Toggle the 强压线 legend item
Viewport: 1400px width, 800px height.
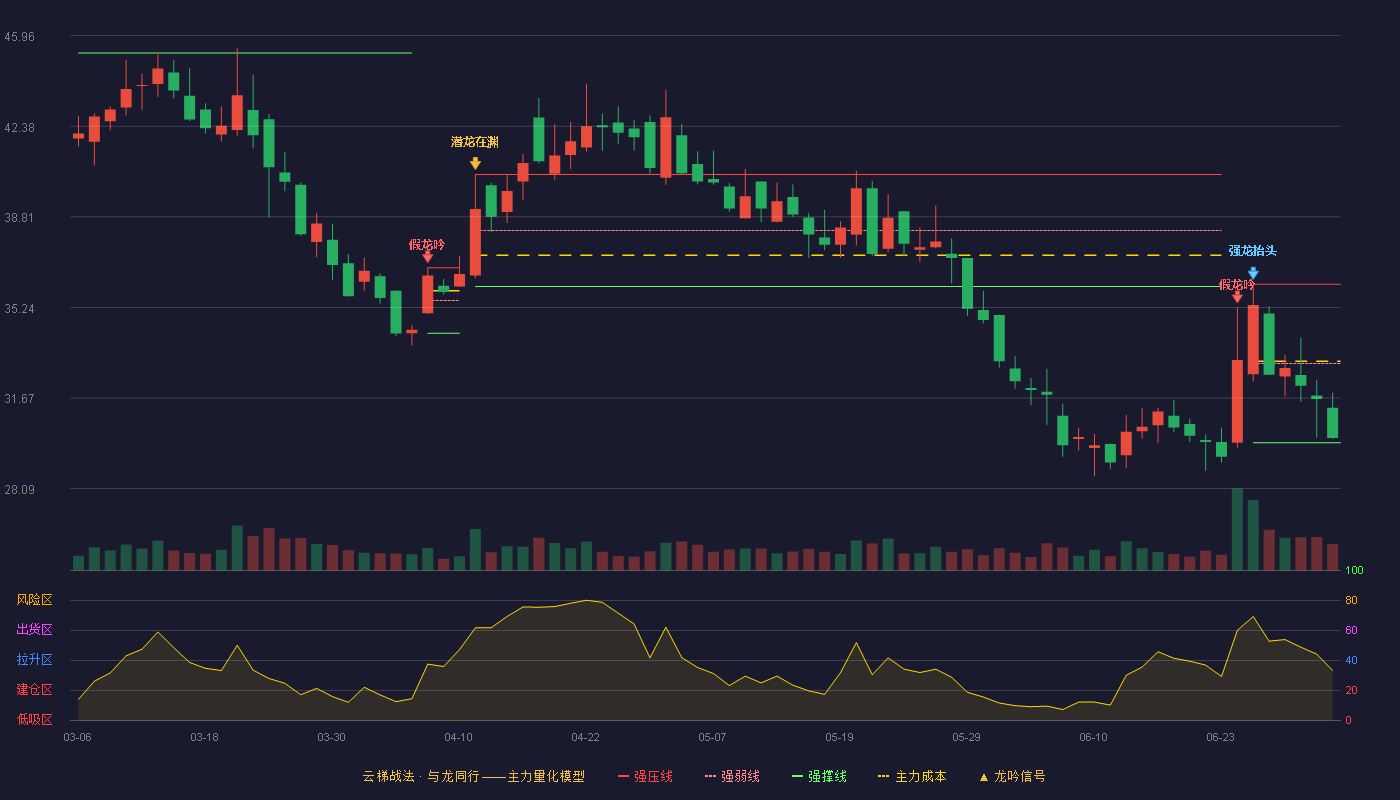(645, 776)
